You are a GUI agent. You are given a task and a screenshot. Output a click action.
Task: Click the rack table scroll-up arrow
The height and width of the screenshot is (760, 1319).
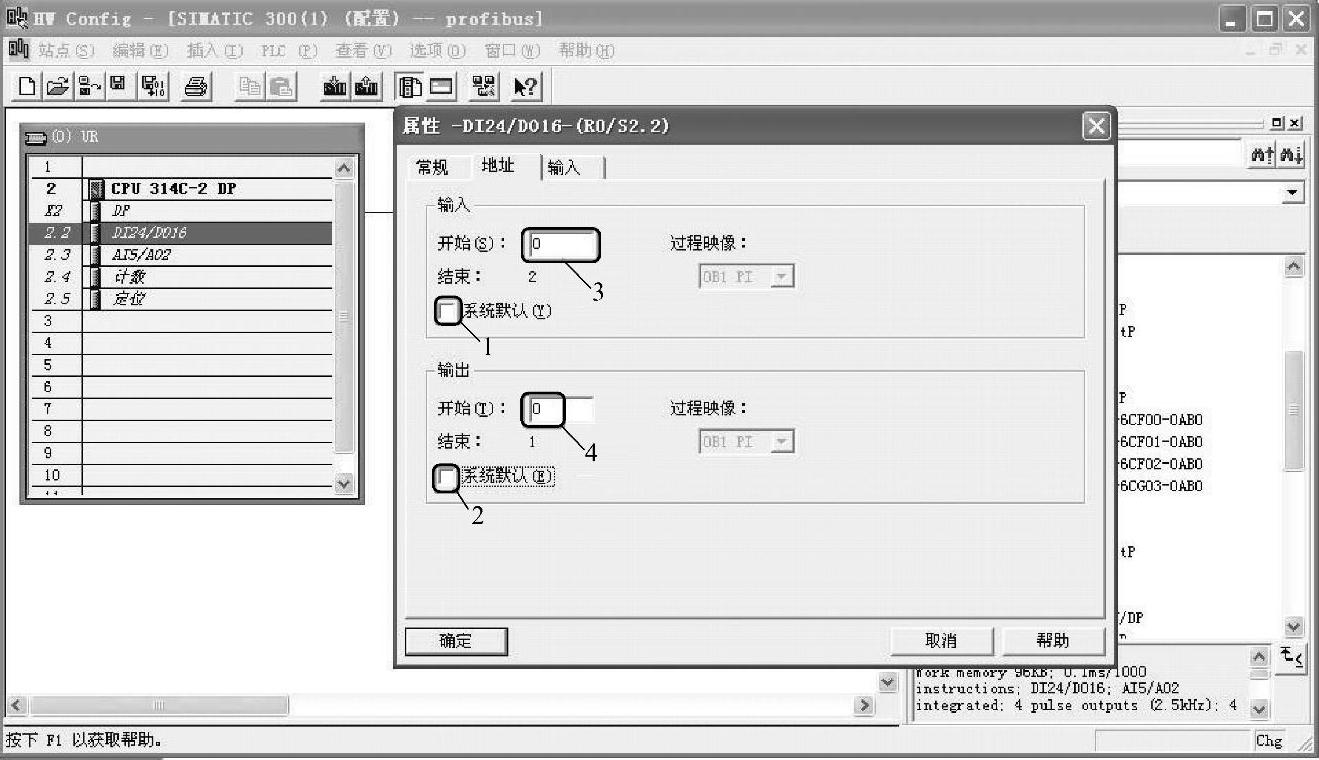point(344,170)
